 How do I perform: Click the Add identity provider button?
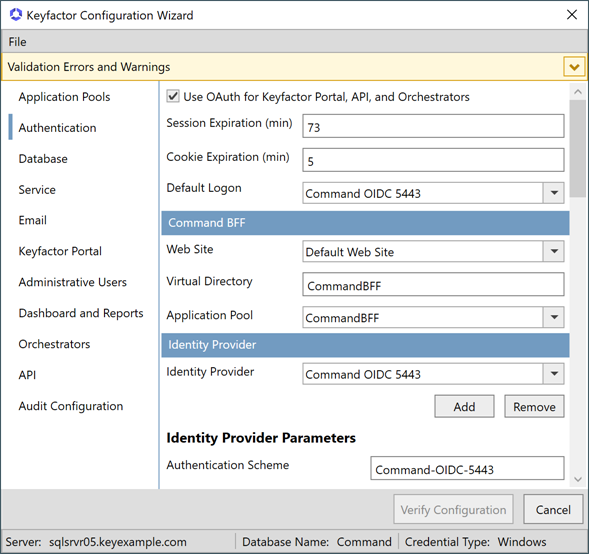click(464, 406)
